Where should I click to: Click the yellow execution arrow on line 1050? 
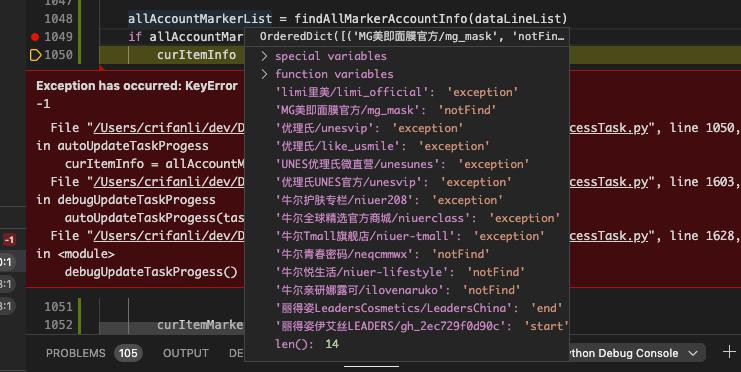35,55
